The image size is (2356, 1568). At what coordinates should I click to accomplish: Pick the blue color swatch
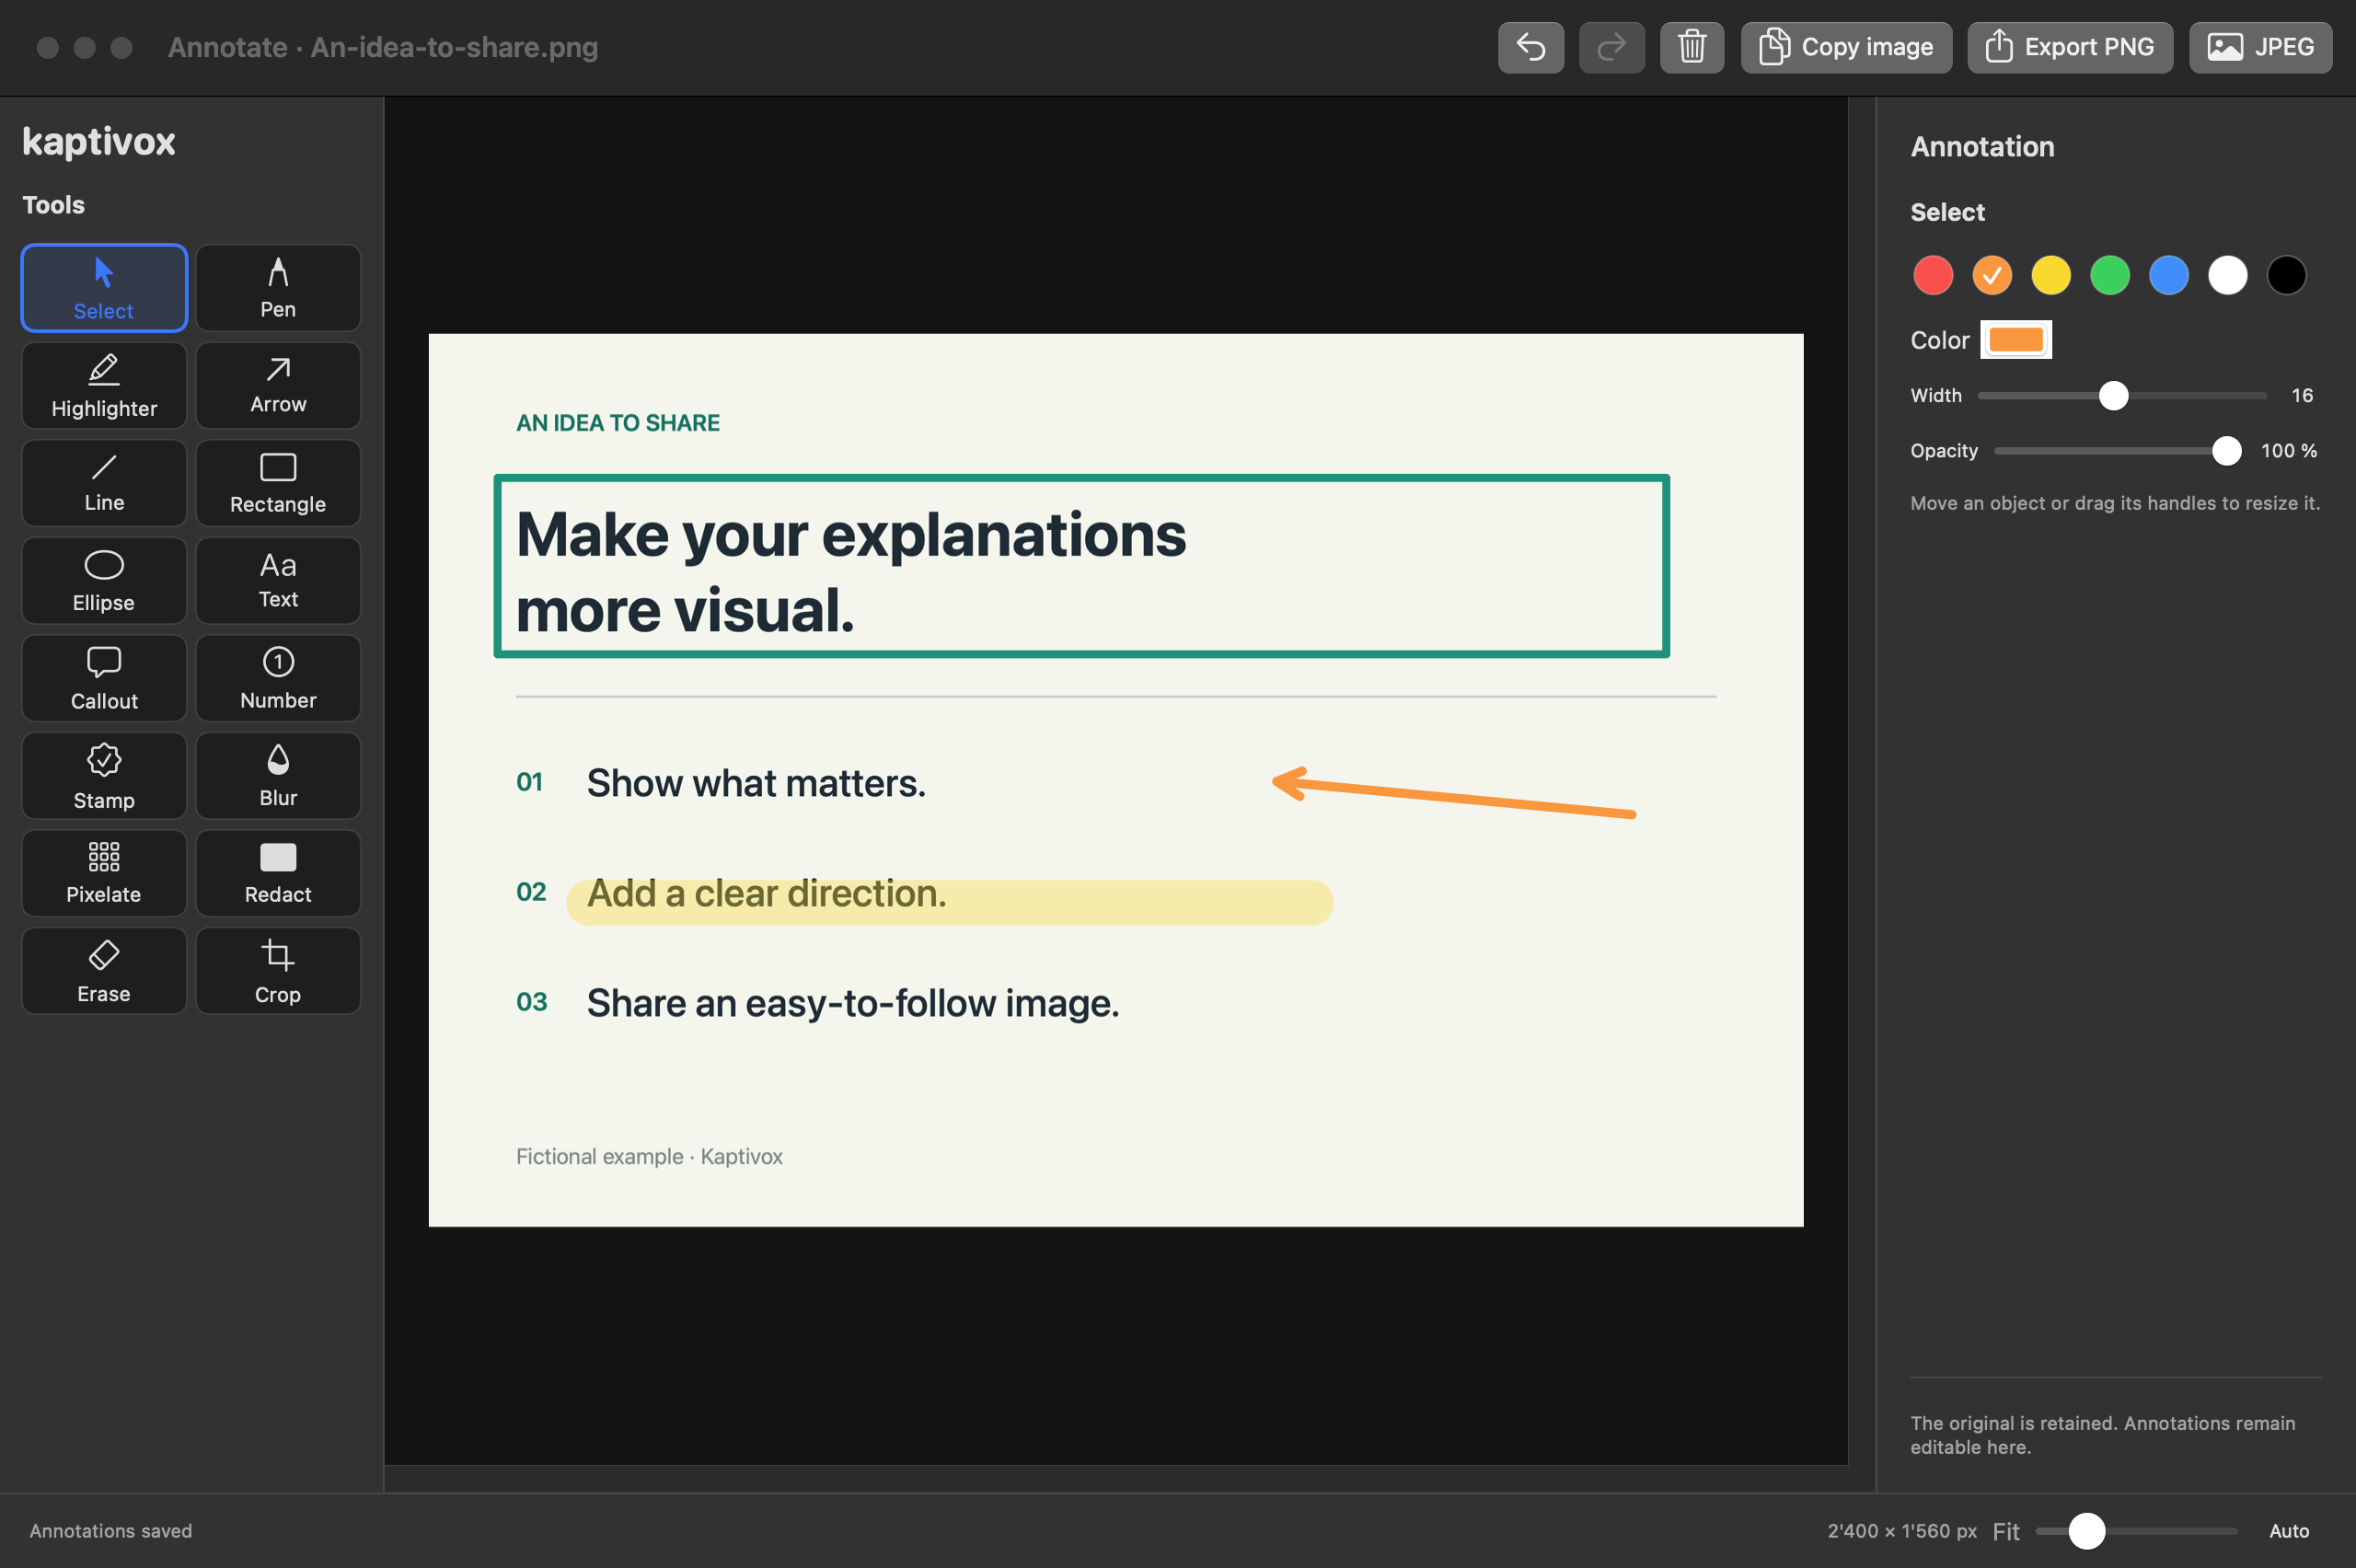pos(2169,275)
